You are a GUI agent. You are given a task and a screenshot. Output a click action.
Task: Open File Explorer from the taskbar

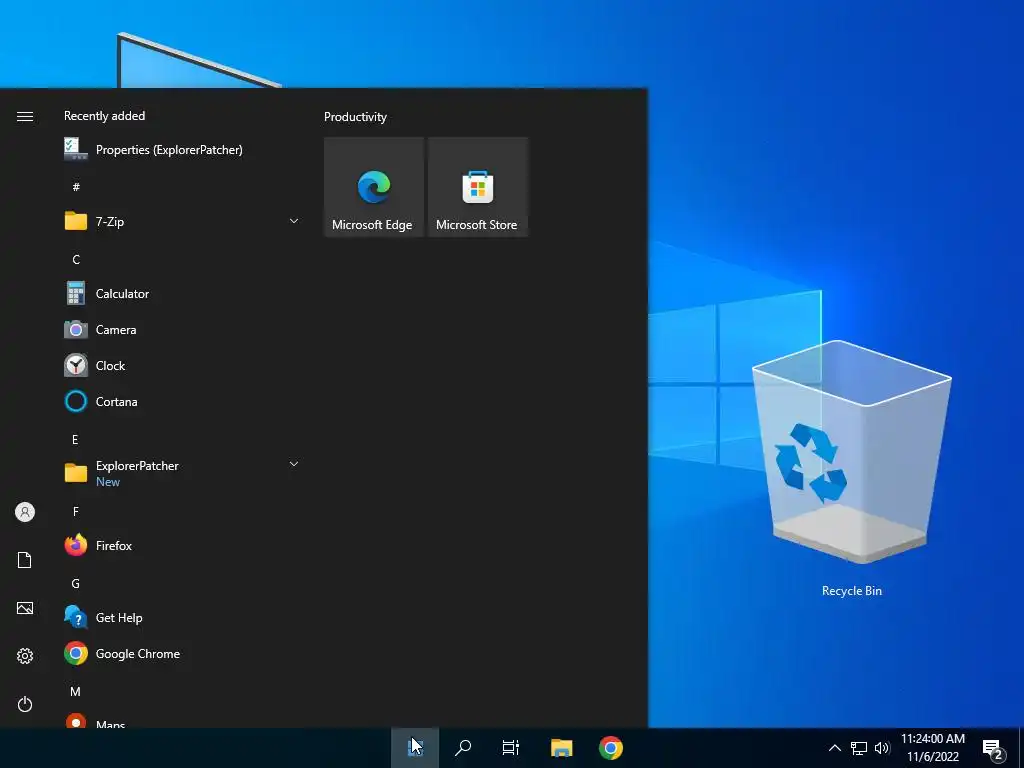(x=562, y=748)
